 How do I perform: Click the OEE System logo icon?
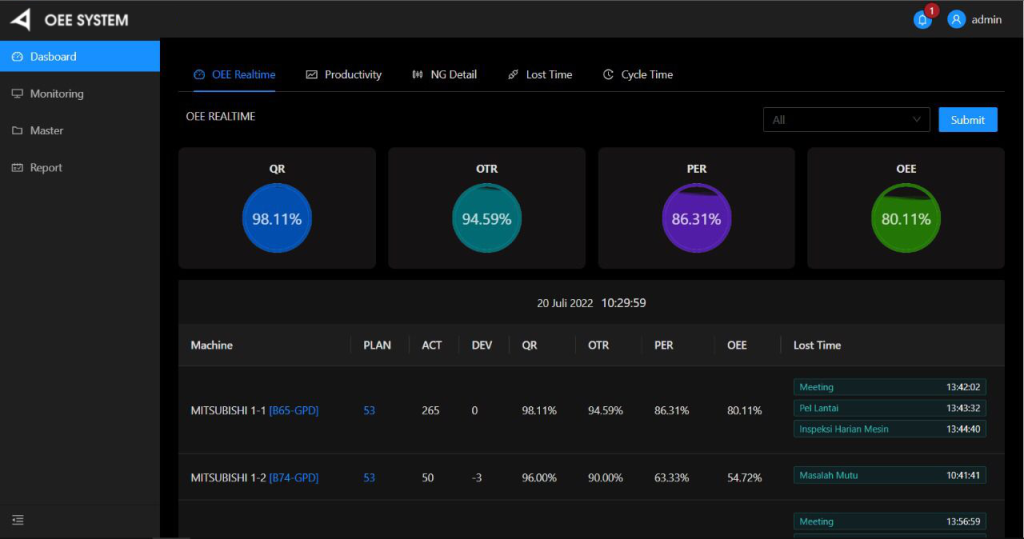coord(21,19)
